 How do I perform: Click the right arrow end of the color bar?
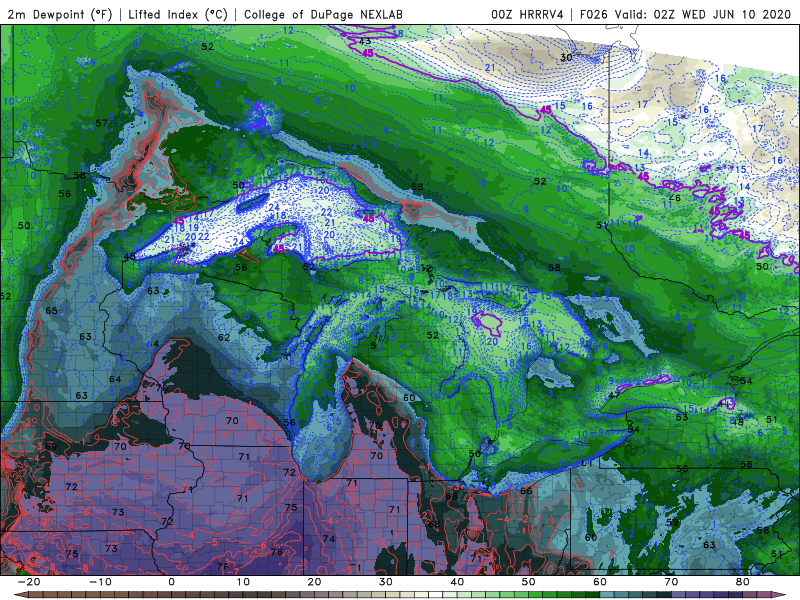pos(780,595)
